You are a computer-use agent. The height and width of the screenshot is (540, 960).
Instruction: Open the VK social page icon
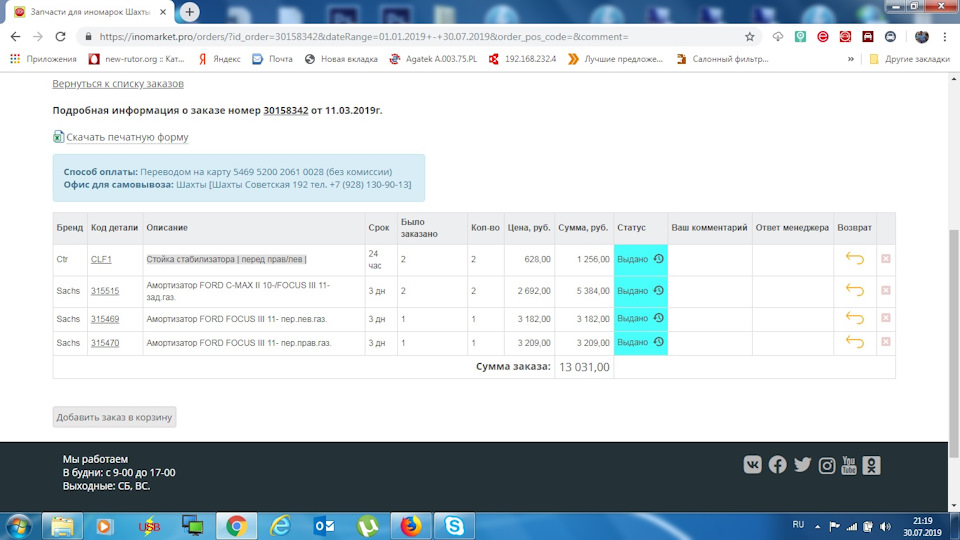tap(752, 465)
